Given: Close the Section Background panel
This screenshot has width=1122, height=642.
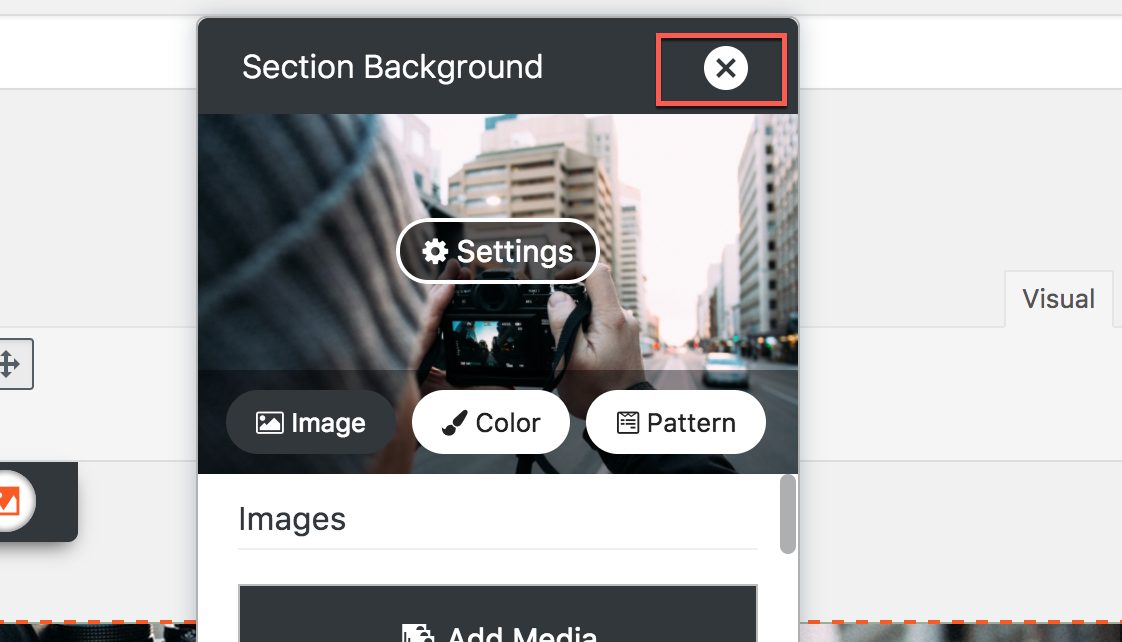Looking at the screenshot, I should 726,69.
